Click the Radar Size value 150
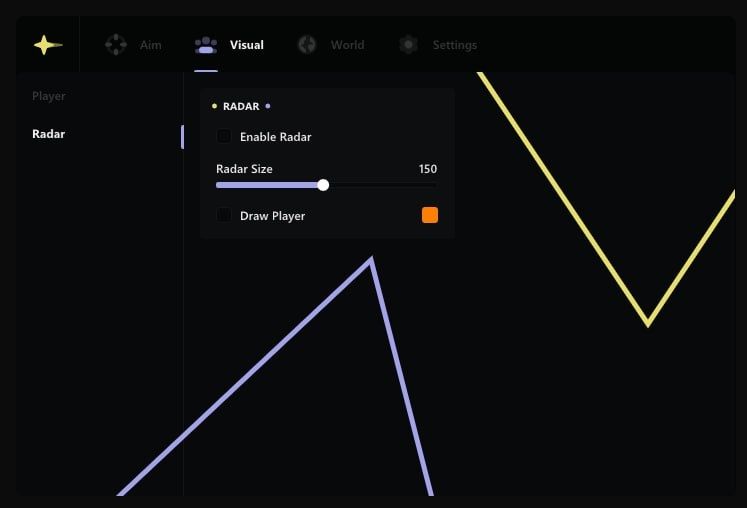 coord(428,169)
